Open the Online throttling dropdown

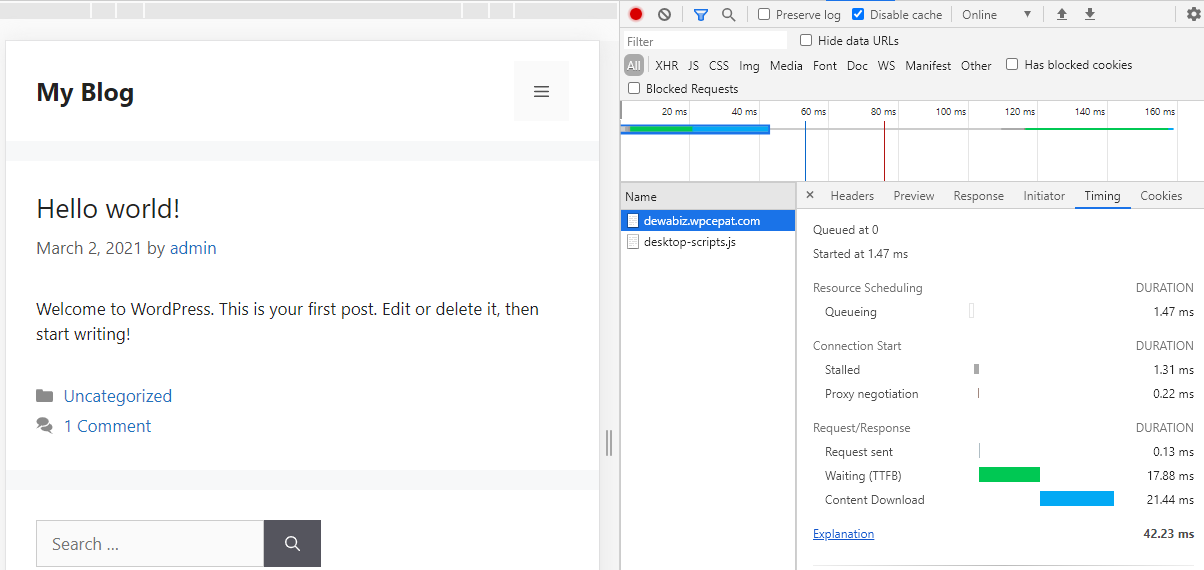click(995, 15)
